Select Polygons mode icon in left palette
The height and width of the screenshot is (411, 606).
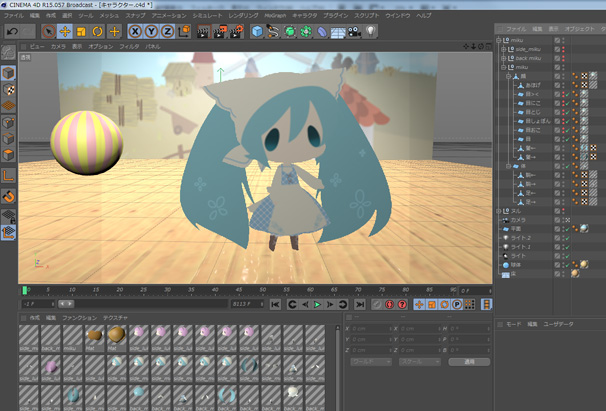tap(9, 155)
